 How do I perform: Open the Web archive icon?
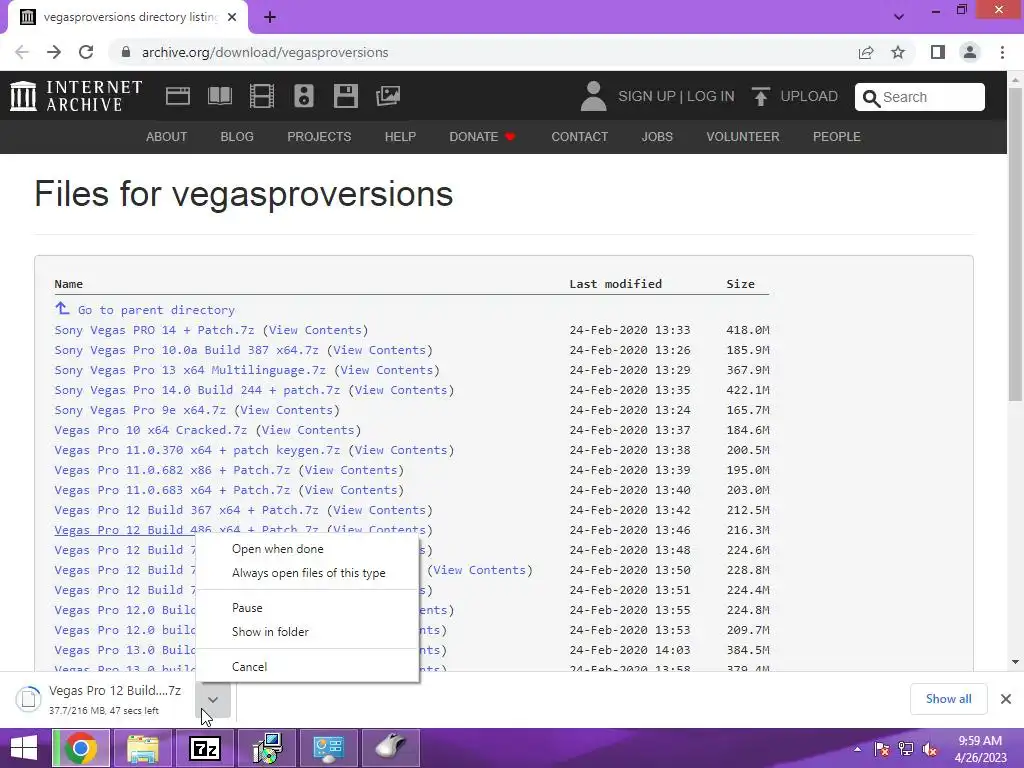click(178, 96)
